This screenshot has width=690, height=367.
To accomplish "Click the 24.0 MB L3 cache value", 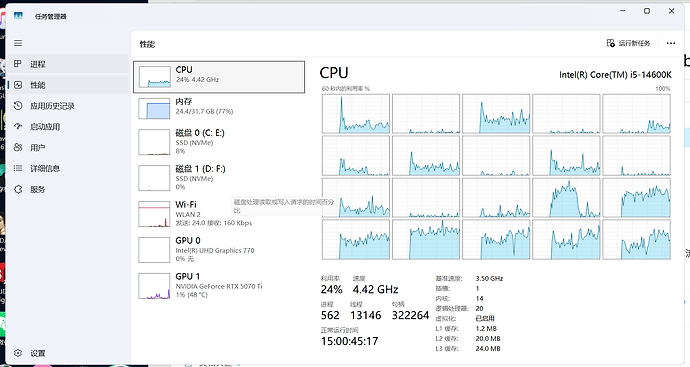I will pyautogui.click(x=488, y=349).
